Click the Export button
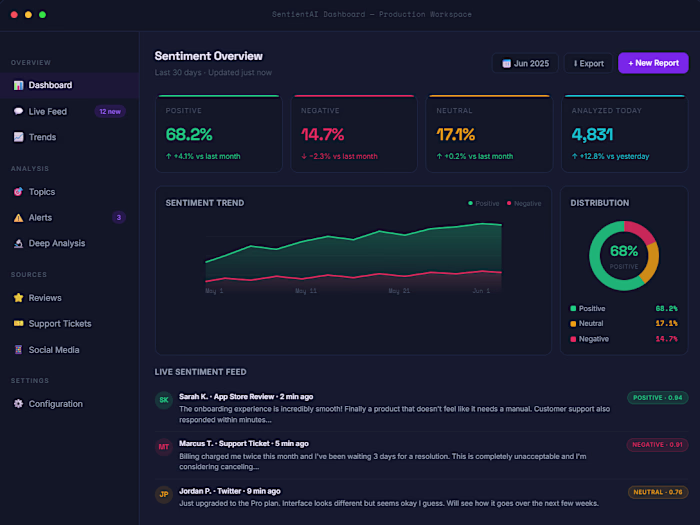Image resolution: width=700 pixels, height=525 pixels. click(x=588, y=63)
